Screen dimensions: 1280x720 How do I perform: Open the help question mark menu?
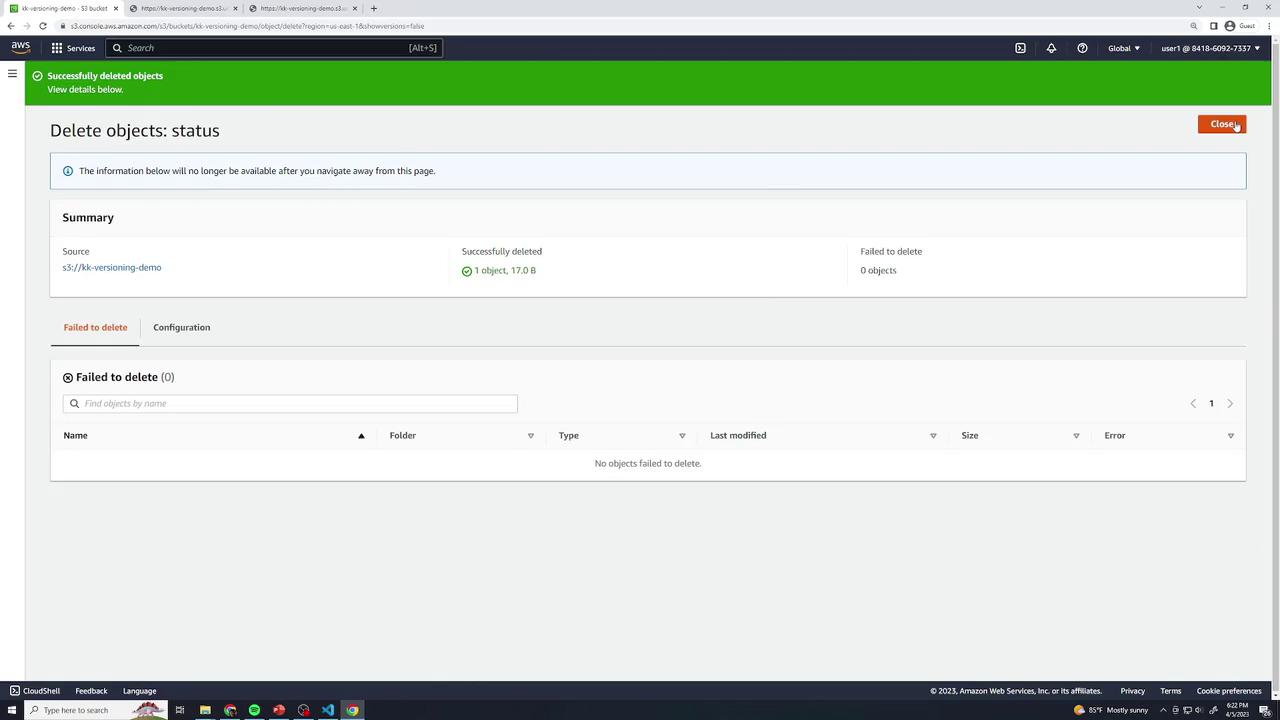coord(1082,48)
